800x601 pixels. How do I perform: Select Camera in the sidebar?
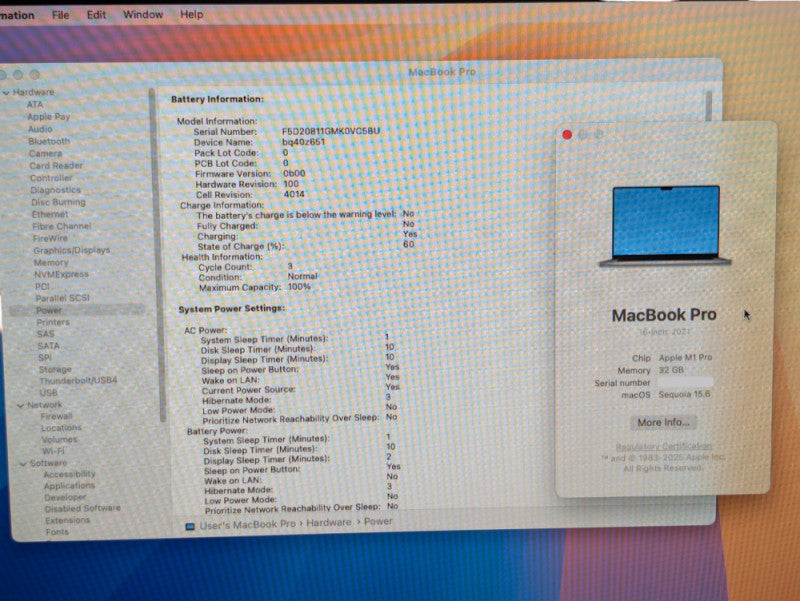point(45,154)
